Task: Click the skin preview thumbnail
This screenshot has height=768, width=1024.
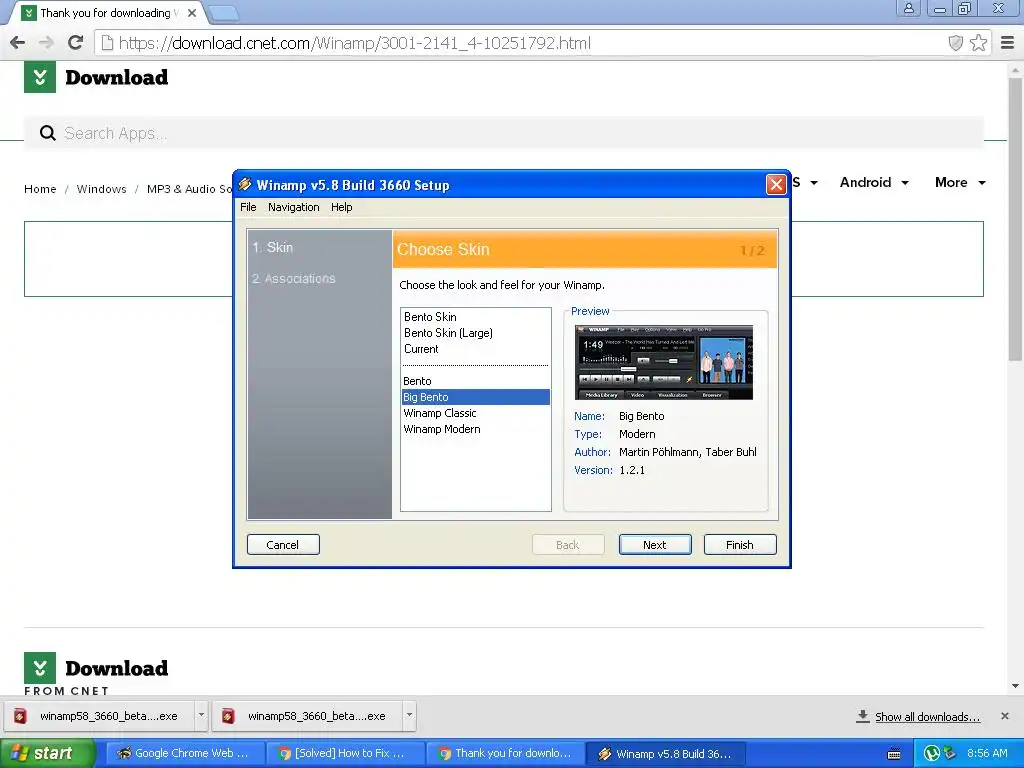Action: [664, 362]
